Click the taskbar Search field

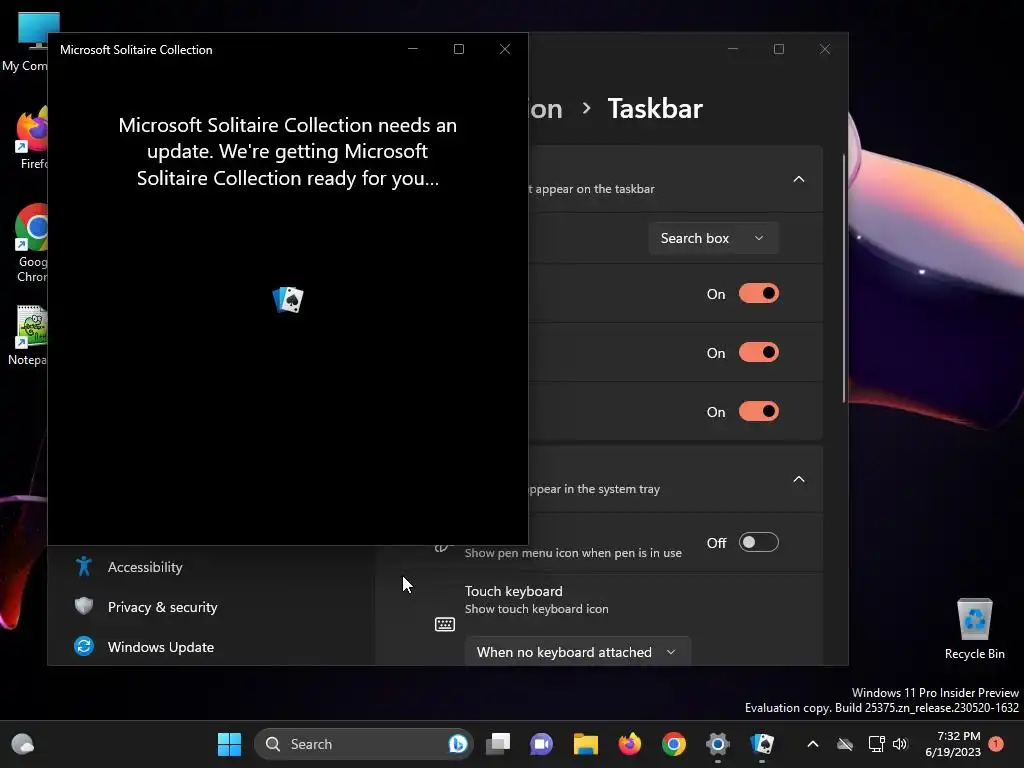364,744
